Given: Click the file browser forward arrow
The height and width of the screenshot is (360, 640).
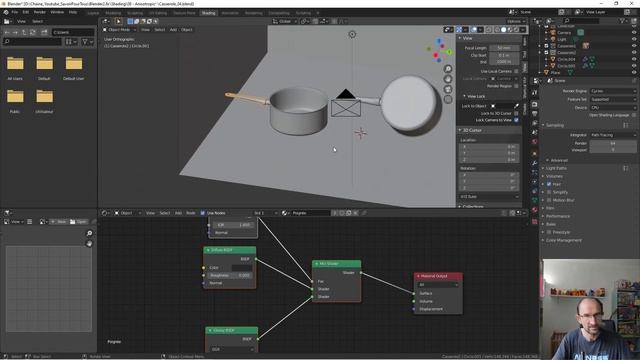Looking at the screenshot, I should [x=16, y=32].
